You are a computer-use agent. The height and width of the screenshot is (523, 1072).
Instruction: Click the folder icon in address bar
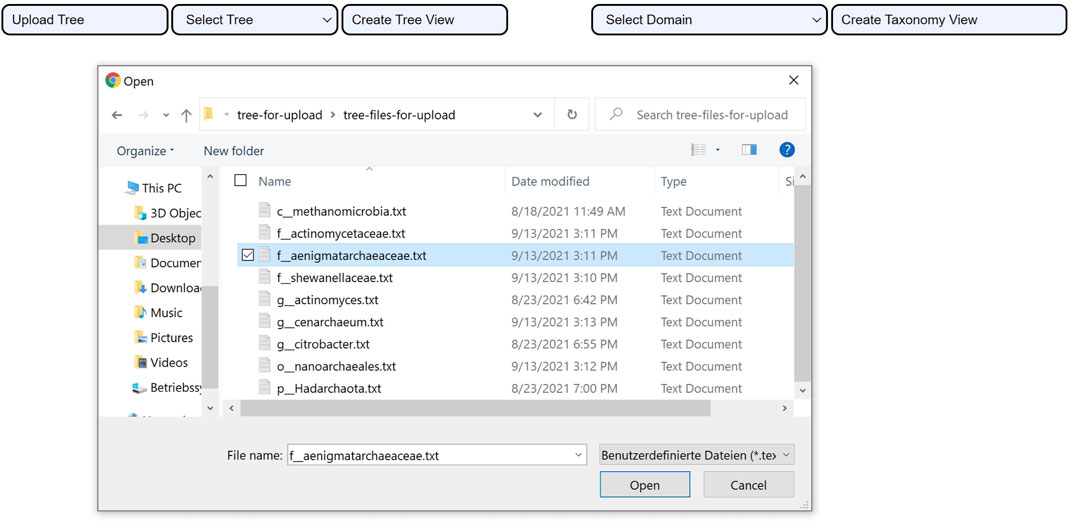(209, 114)
